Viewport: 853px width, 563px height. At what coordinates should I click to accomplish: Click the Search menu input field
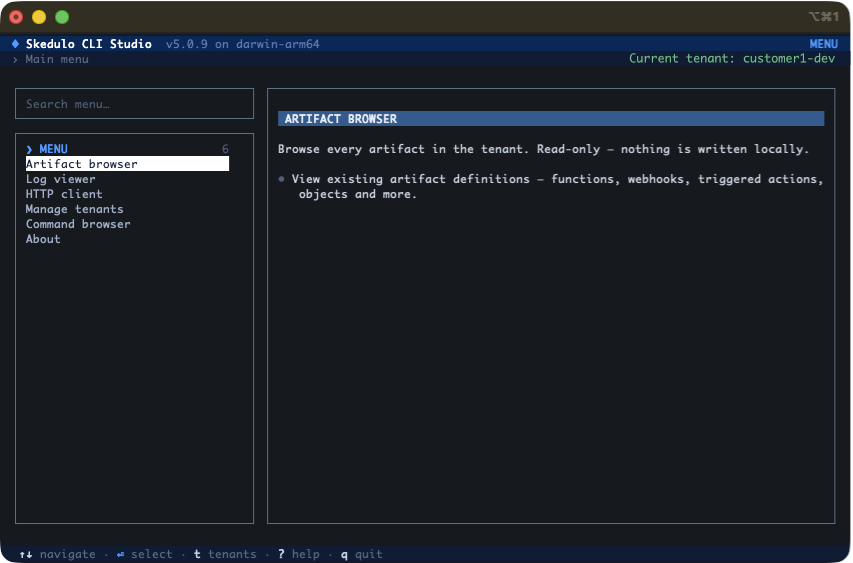(x=134, y=103)
